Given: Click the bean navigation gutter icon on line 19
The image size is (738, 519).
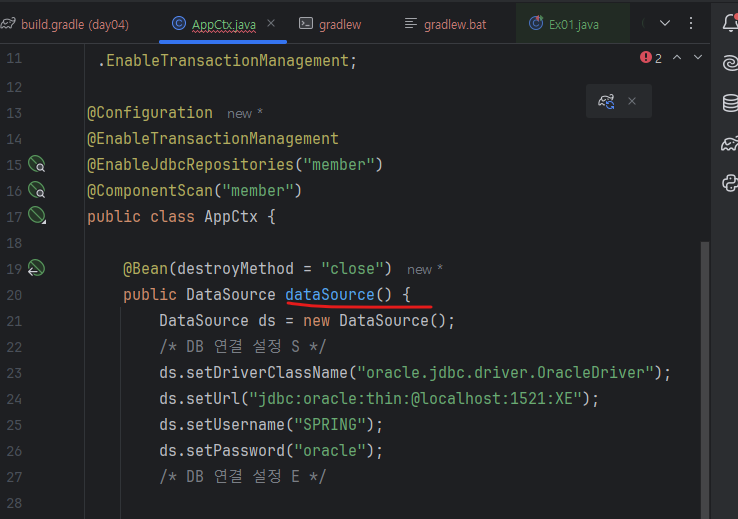Looking at the screenshot, I should (x=36, y=268).
